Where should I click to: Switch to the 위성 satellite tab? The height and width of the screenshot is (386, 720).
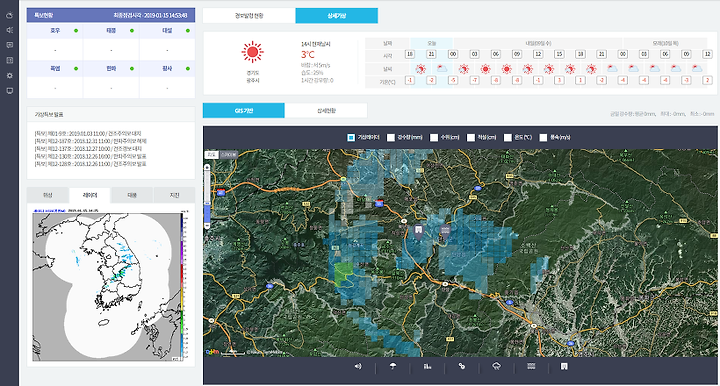pyautogui.click(x=48, y=195)
